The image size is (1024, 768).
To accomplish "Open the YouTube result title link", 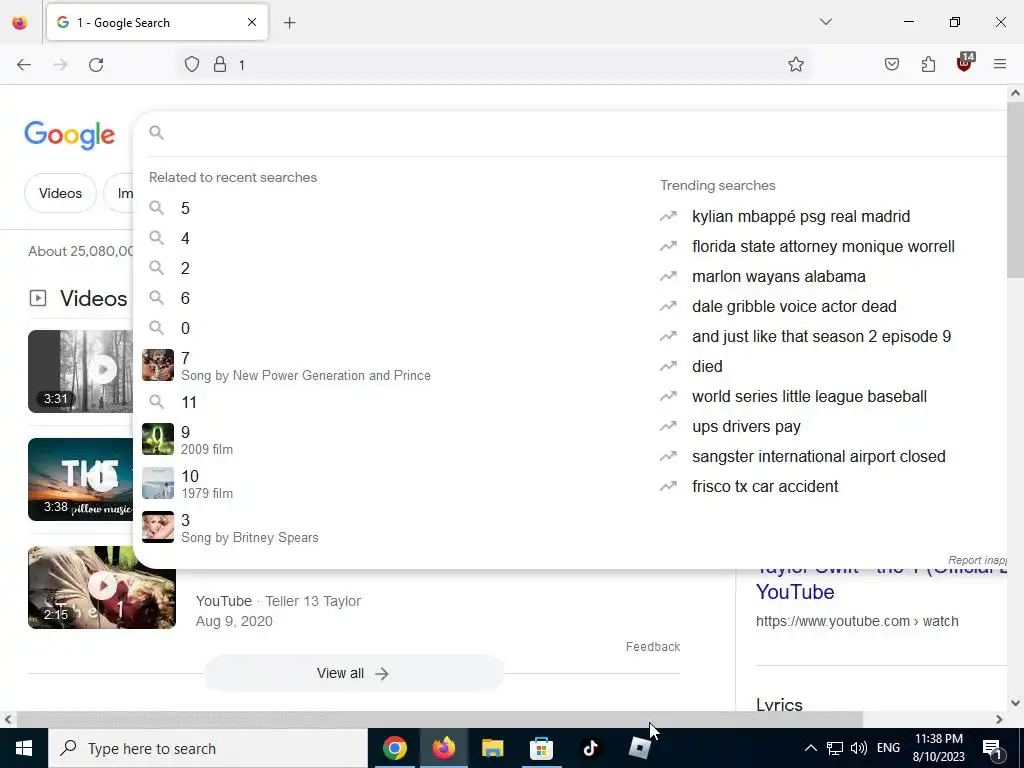I will 795,592.
